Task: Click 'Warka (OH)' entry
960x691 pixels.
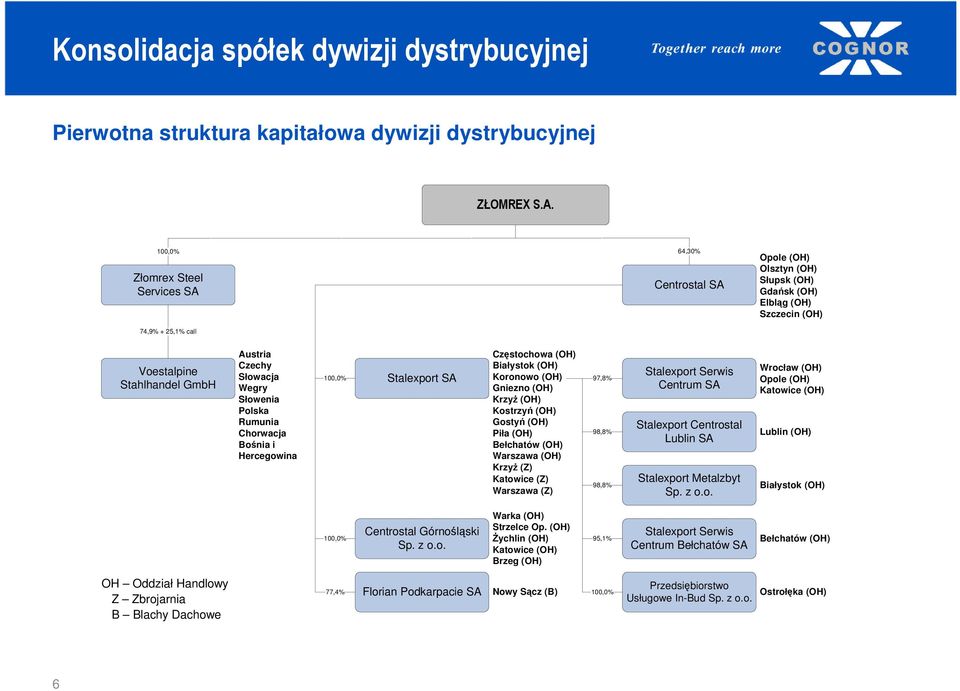Action: (x=518, y=516)
